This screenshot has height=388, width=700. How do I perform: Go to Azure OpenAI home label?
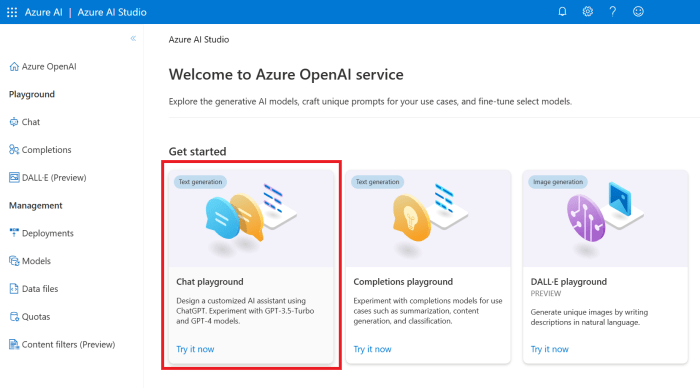tap(49, 67)
